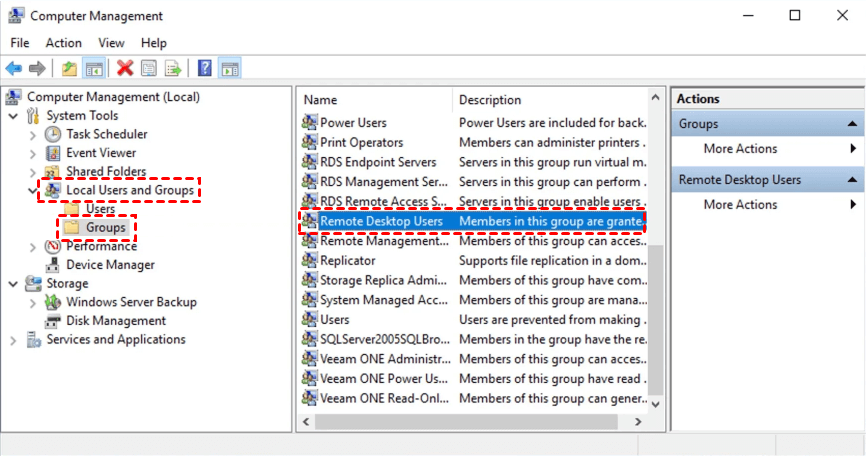Expand the Task Scheduler tree node
This screenshot has height=456, width=866.
pos(33,135)
